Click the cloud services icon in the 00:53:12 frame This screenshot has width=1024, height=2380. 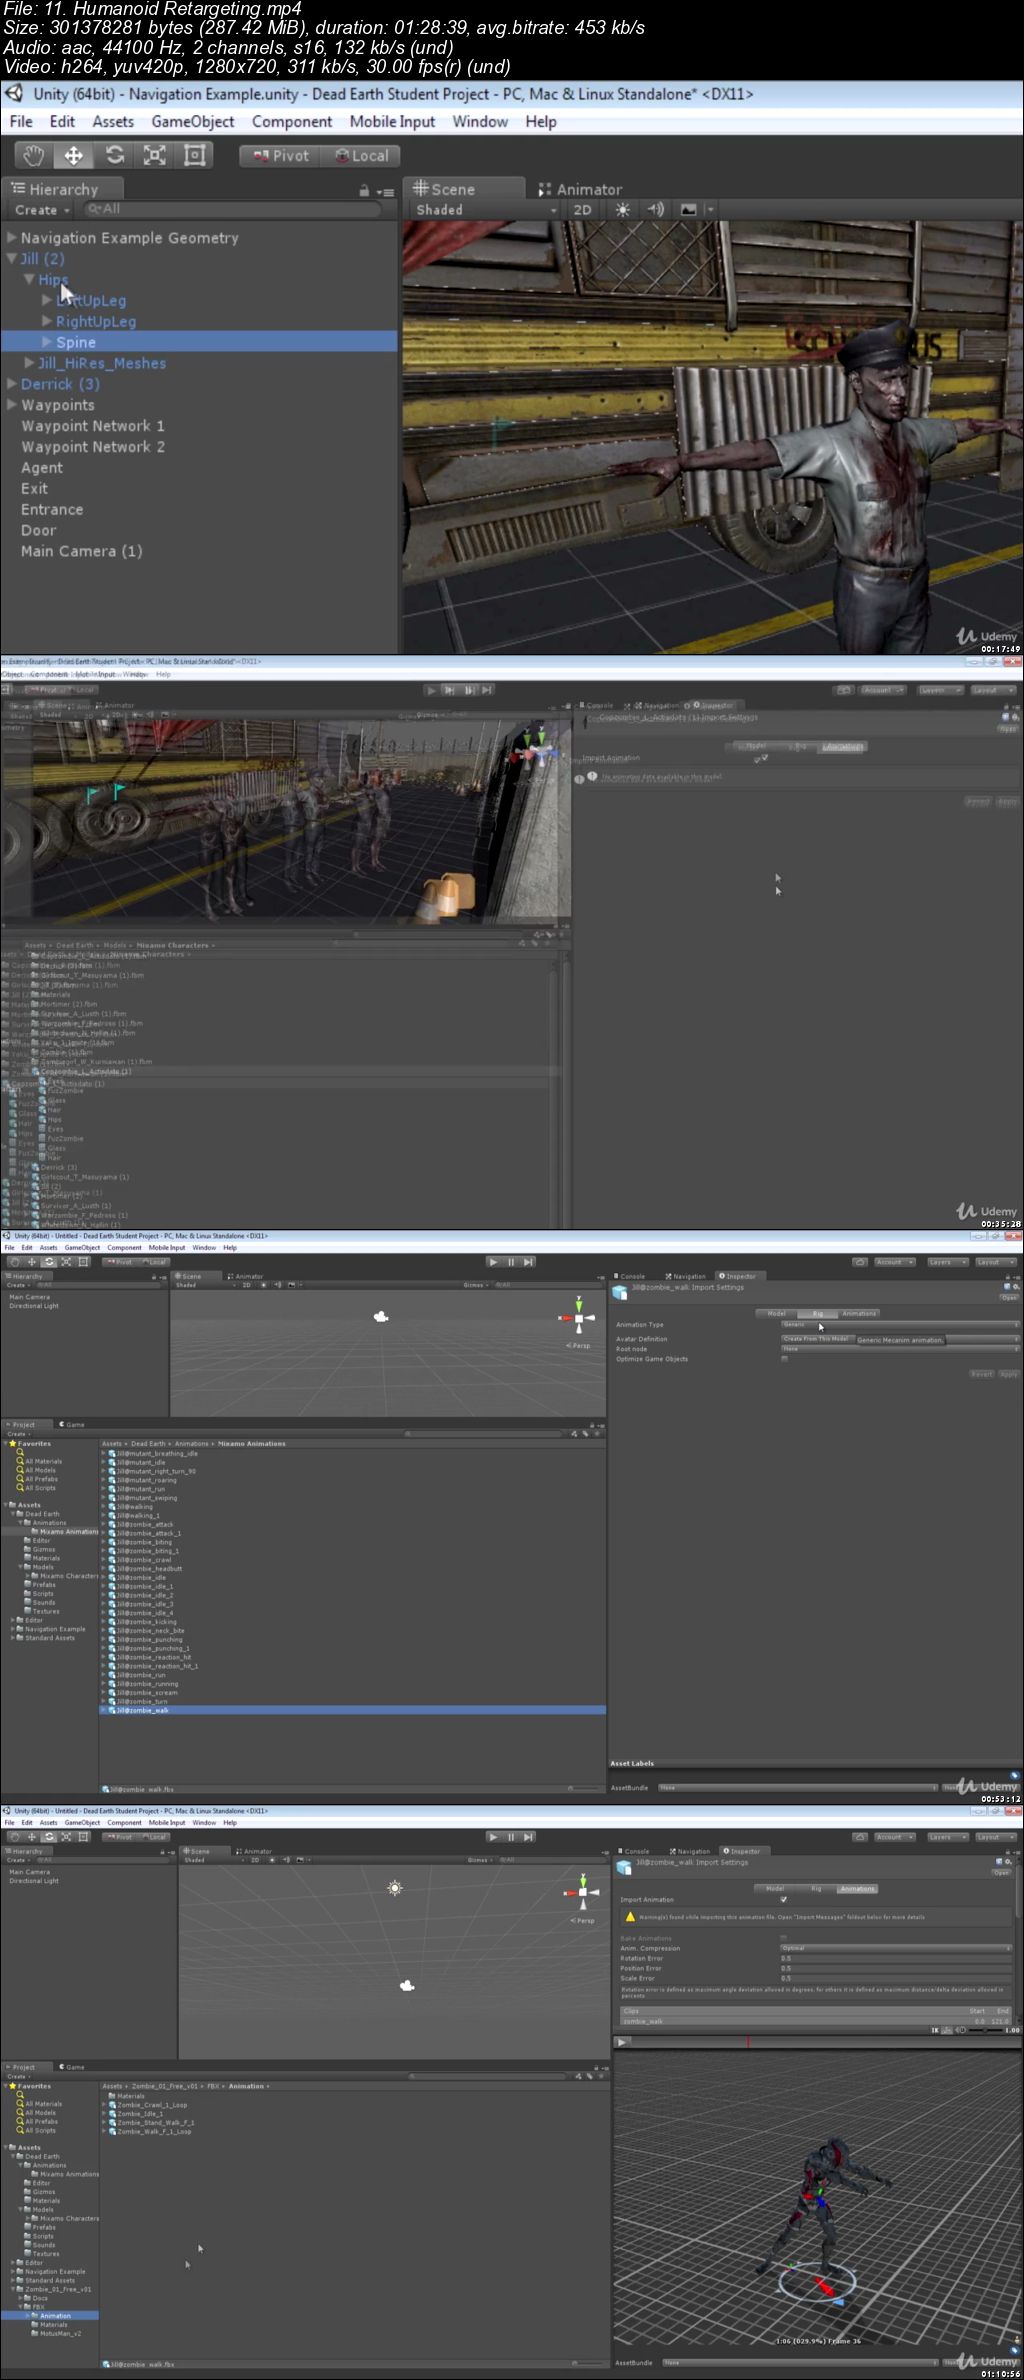tap(859, 1262)
